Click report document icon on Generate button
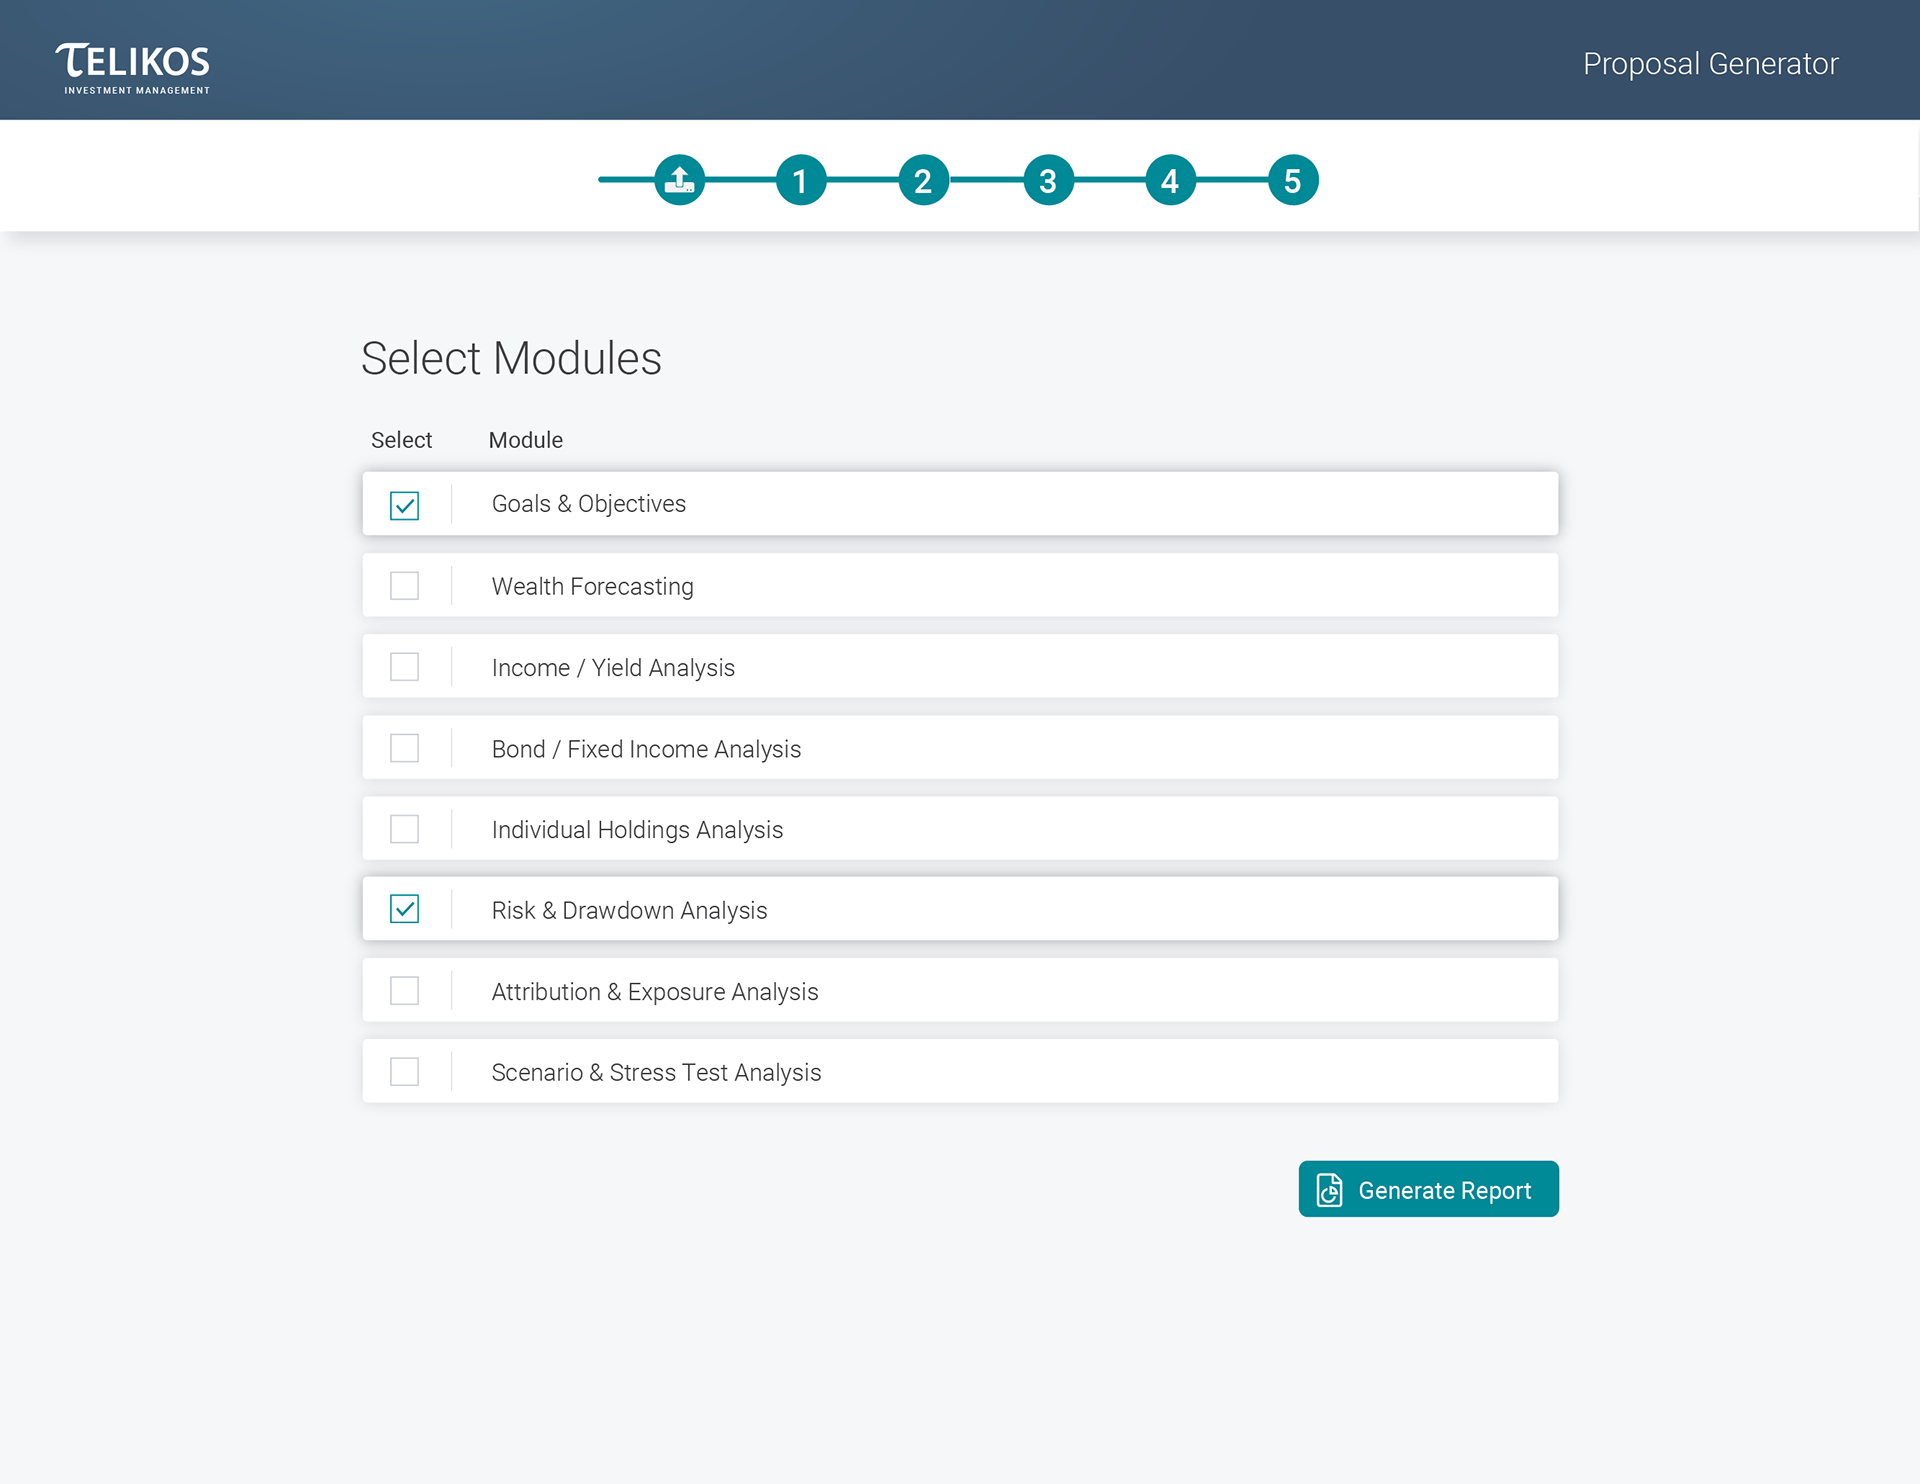Image resolution: width=1920 pixels, height=1484 pixels. (x=1329, y=1190)
